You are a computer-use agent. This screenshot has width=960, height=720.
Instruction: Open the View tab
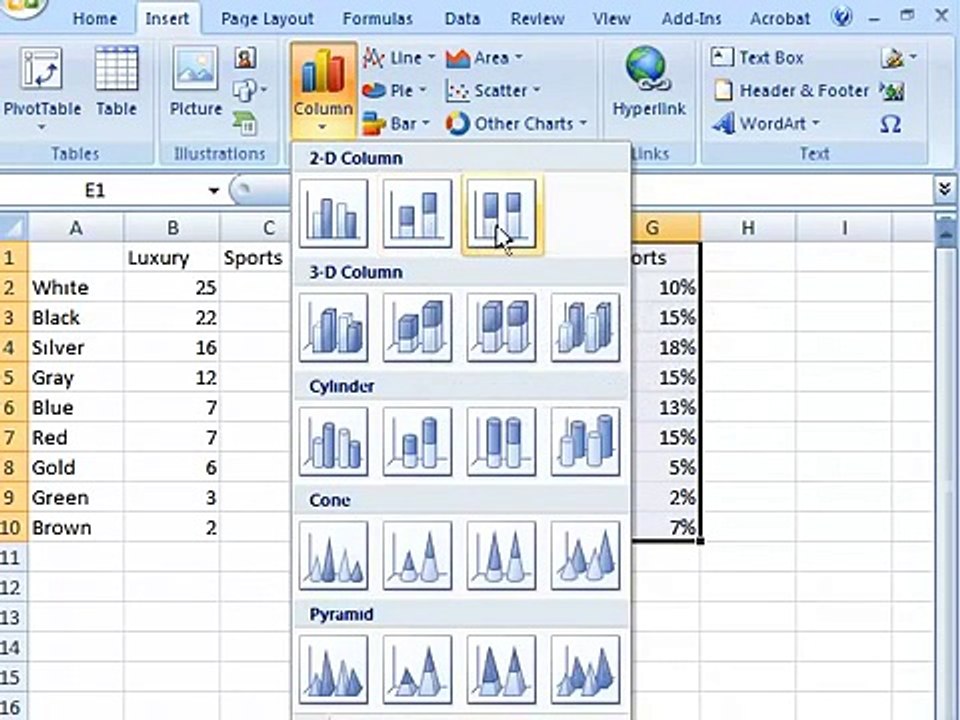[x=612, y=18]
